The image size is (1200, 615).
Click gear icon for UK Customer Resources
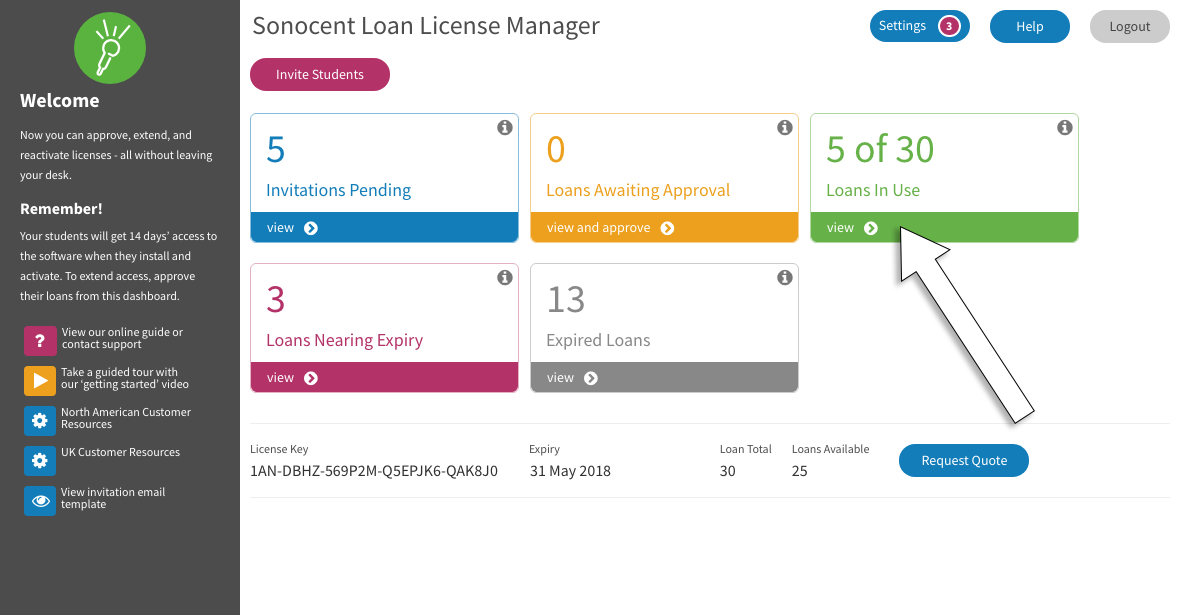(x=40, y=461)
